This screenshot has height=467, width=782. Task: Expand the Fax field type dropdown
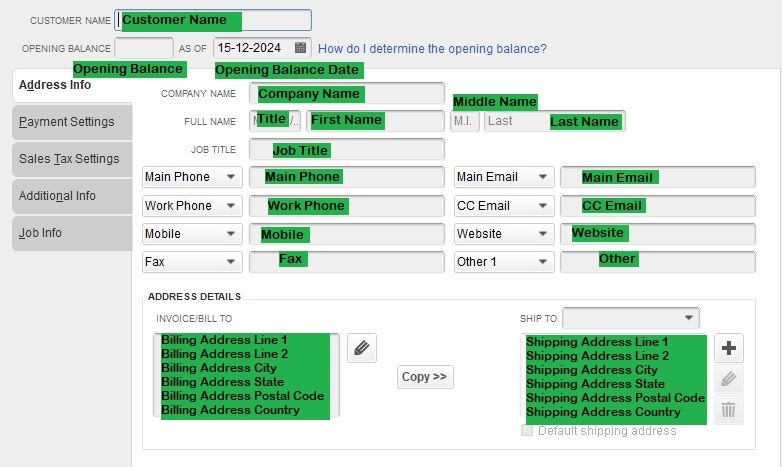coord(192,262)
